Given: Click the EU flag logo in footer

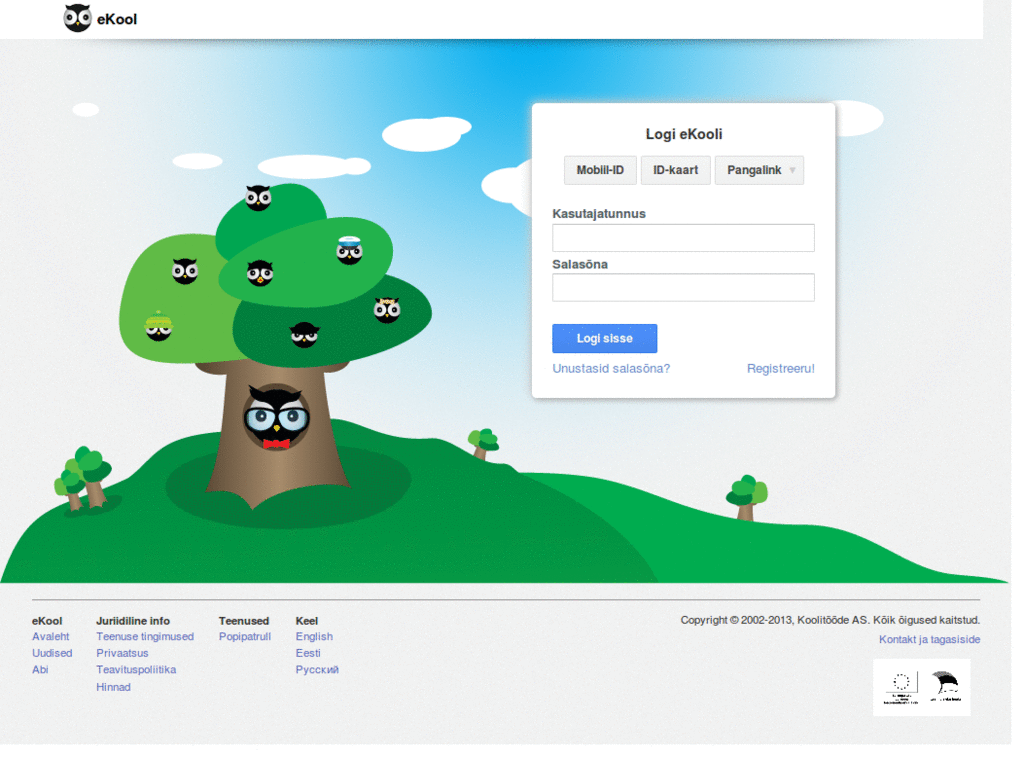Looking at the screenshot, I should [901, 687].
